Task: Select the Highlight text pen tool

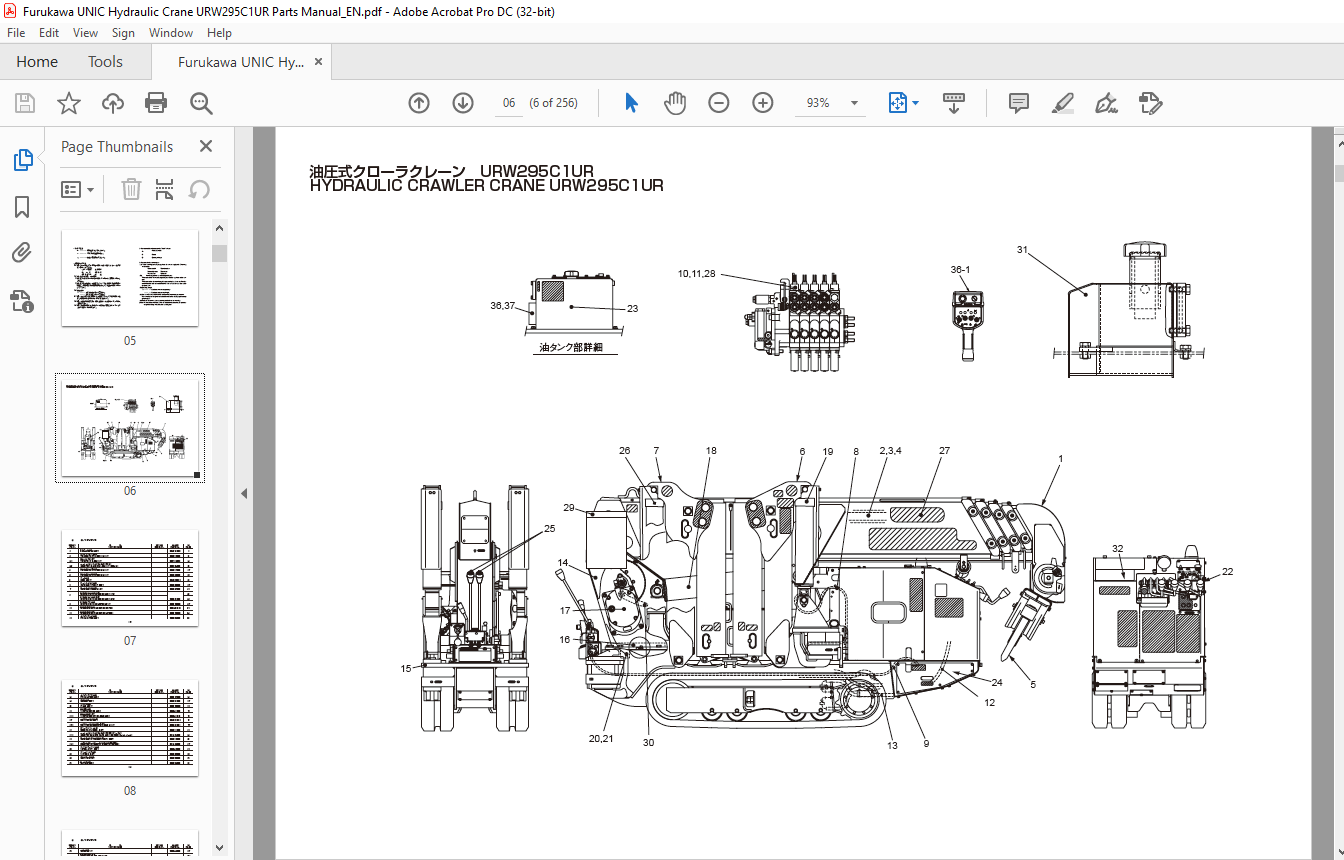Action: tap(1063, 103)
